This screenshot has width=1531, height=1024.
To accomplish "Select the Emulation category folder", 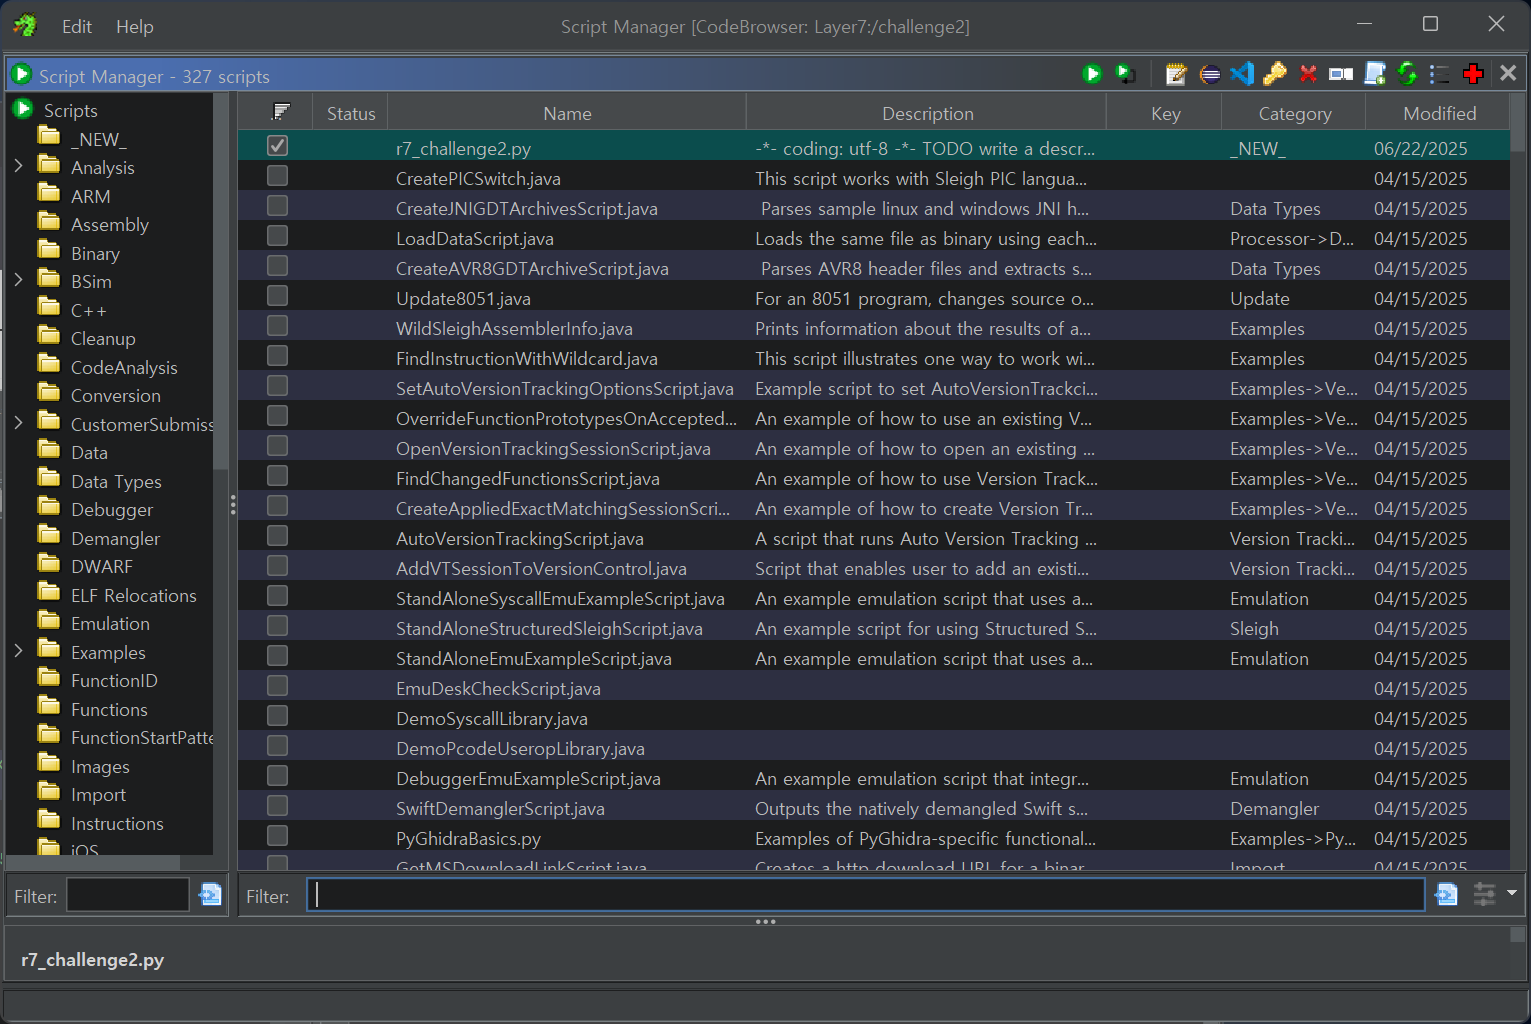I will point(94,622).
